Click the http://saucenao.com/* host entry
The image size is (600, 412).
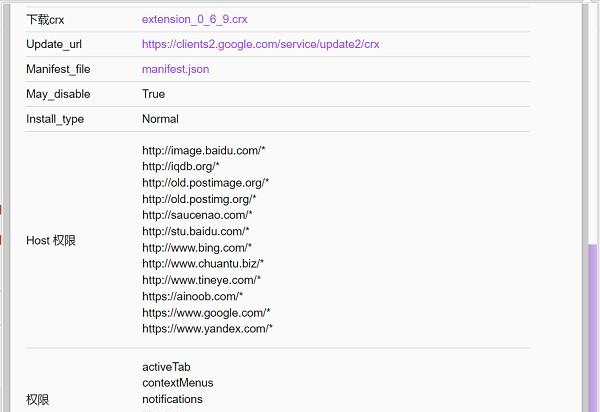click(x=197, y=215)
